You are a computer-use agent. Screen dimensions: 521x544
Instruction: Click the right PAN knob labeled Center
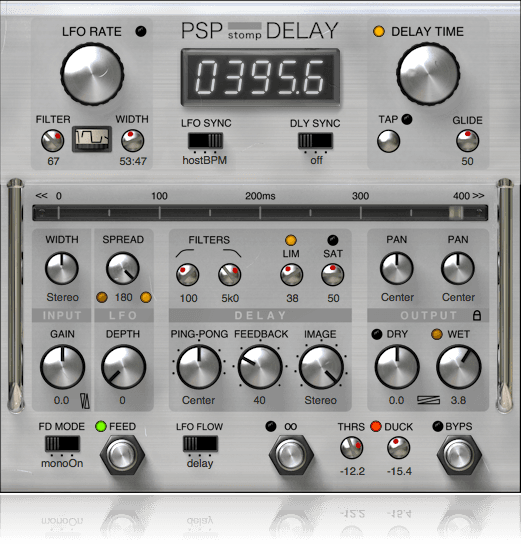(x=458, y=269)
